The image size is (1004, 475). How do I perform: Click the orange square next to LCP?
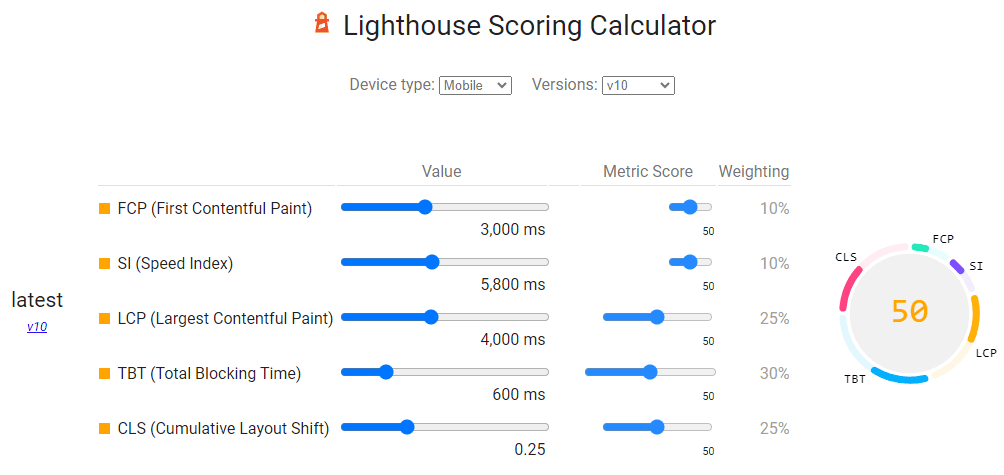coord(104,318)
